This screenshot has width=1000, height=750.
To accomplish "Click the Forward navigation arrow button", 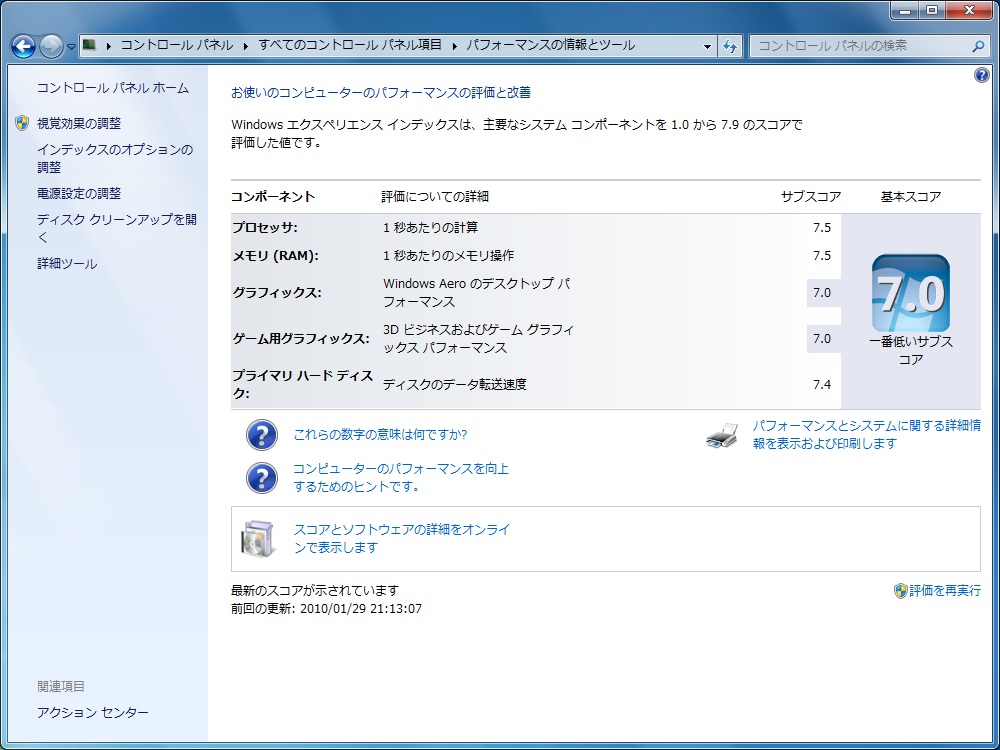I will (51, 46).
